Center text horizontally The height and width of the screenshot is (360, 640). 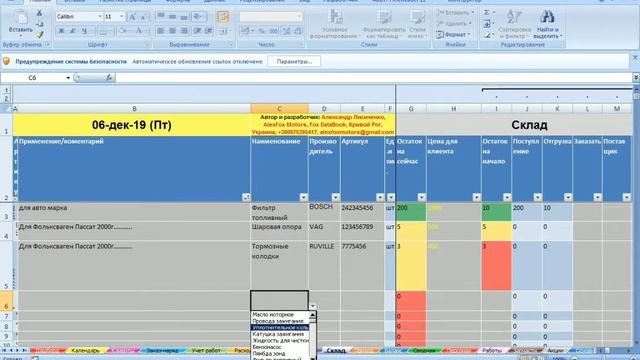[173, 31]
